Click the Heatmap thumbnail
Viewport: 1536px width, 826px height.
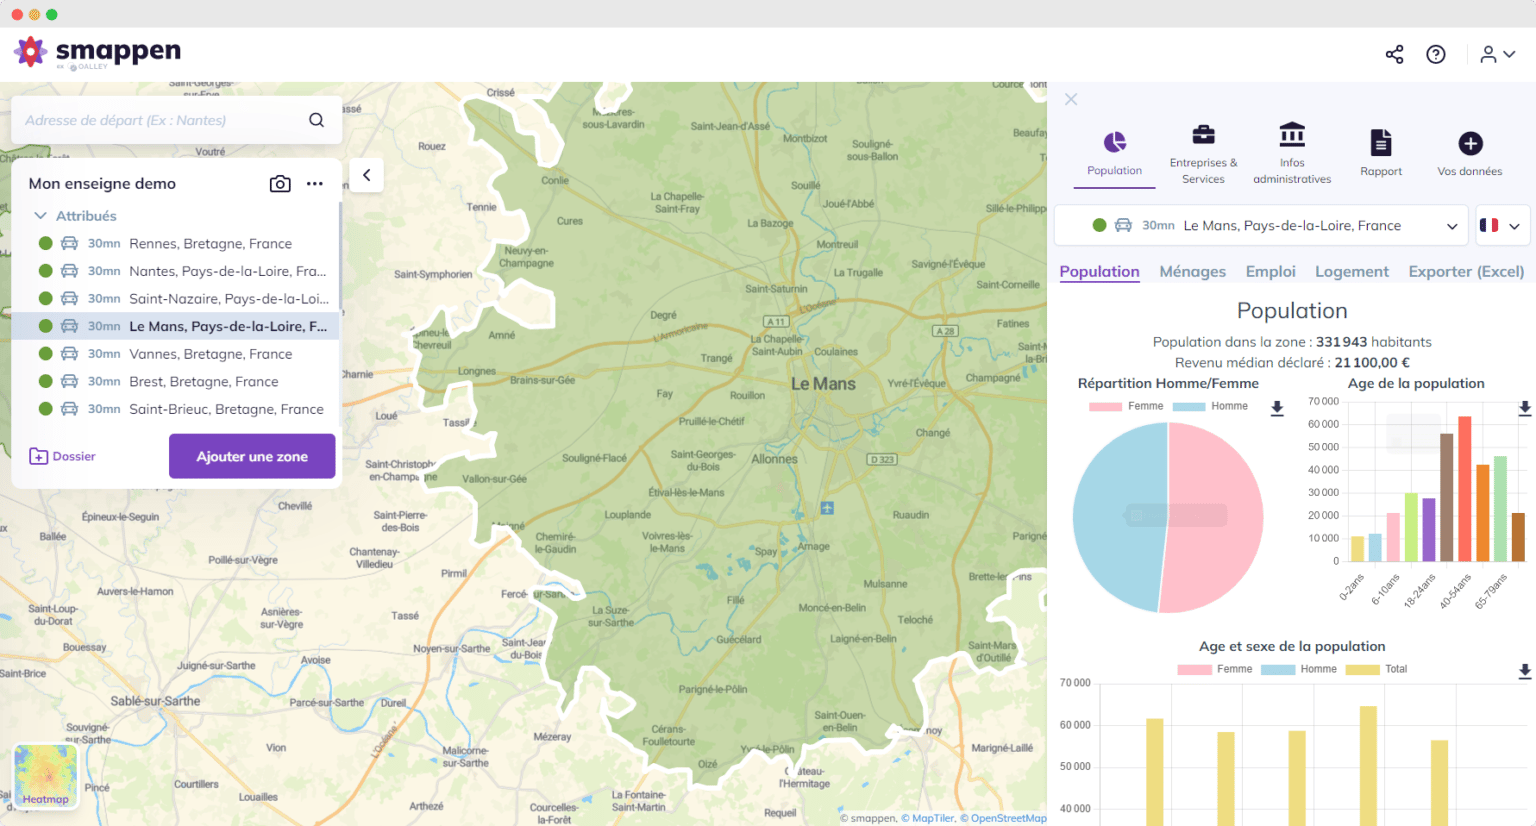pyautogui.click(x=46, y=776)
